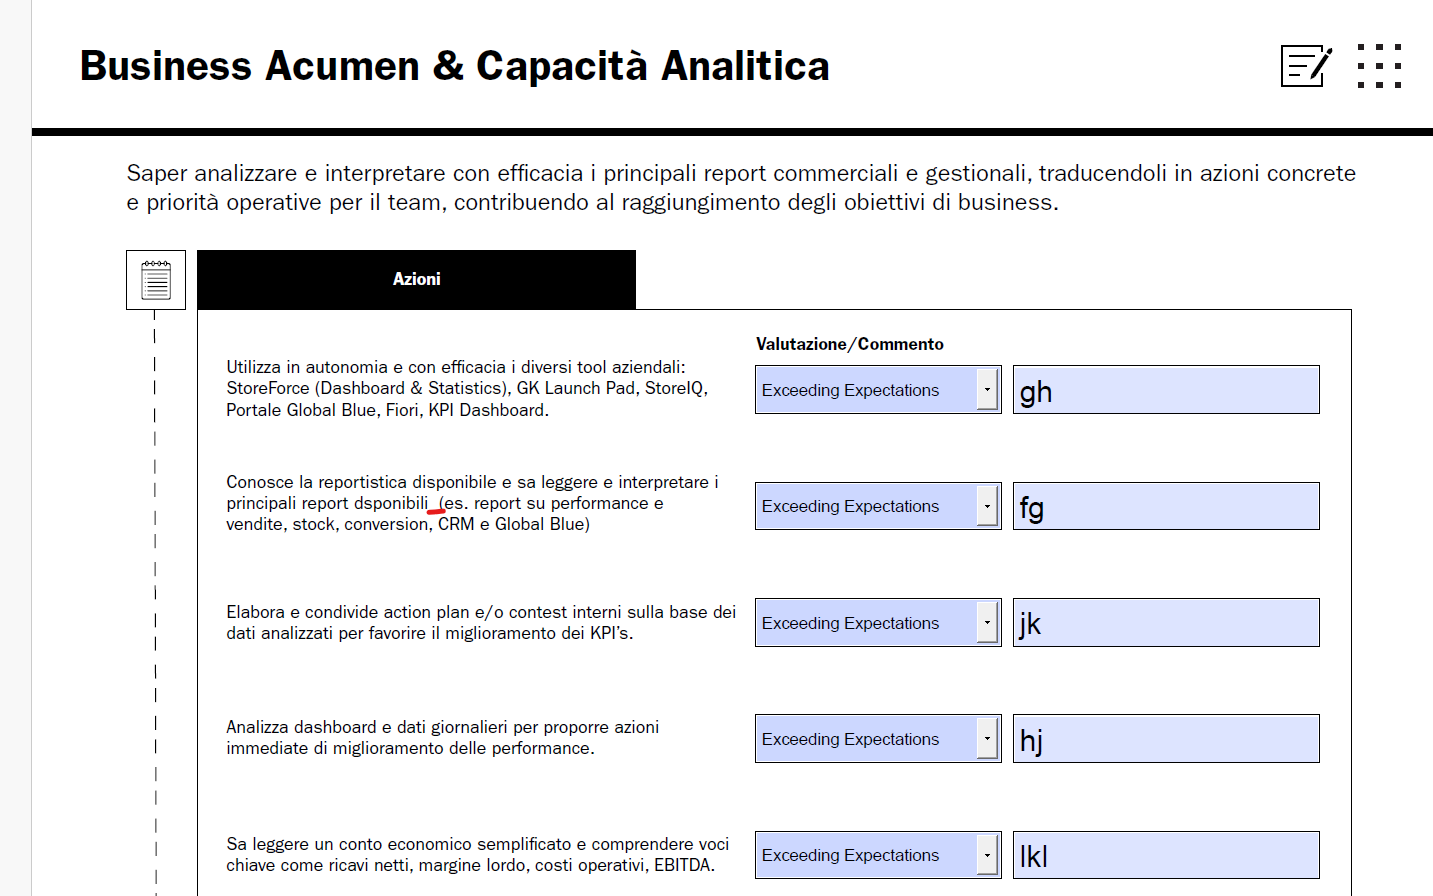This screenshot has height=896, width=1433.
Task: Click the misspelled word "dsponibili"
Action: click(391, 504)
